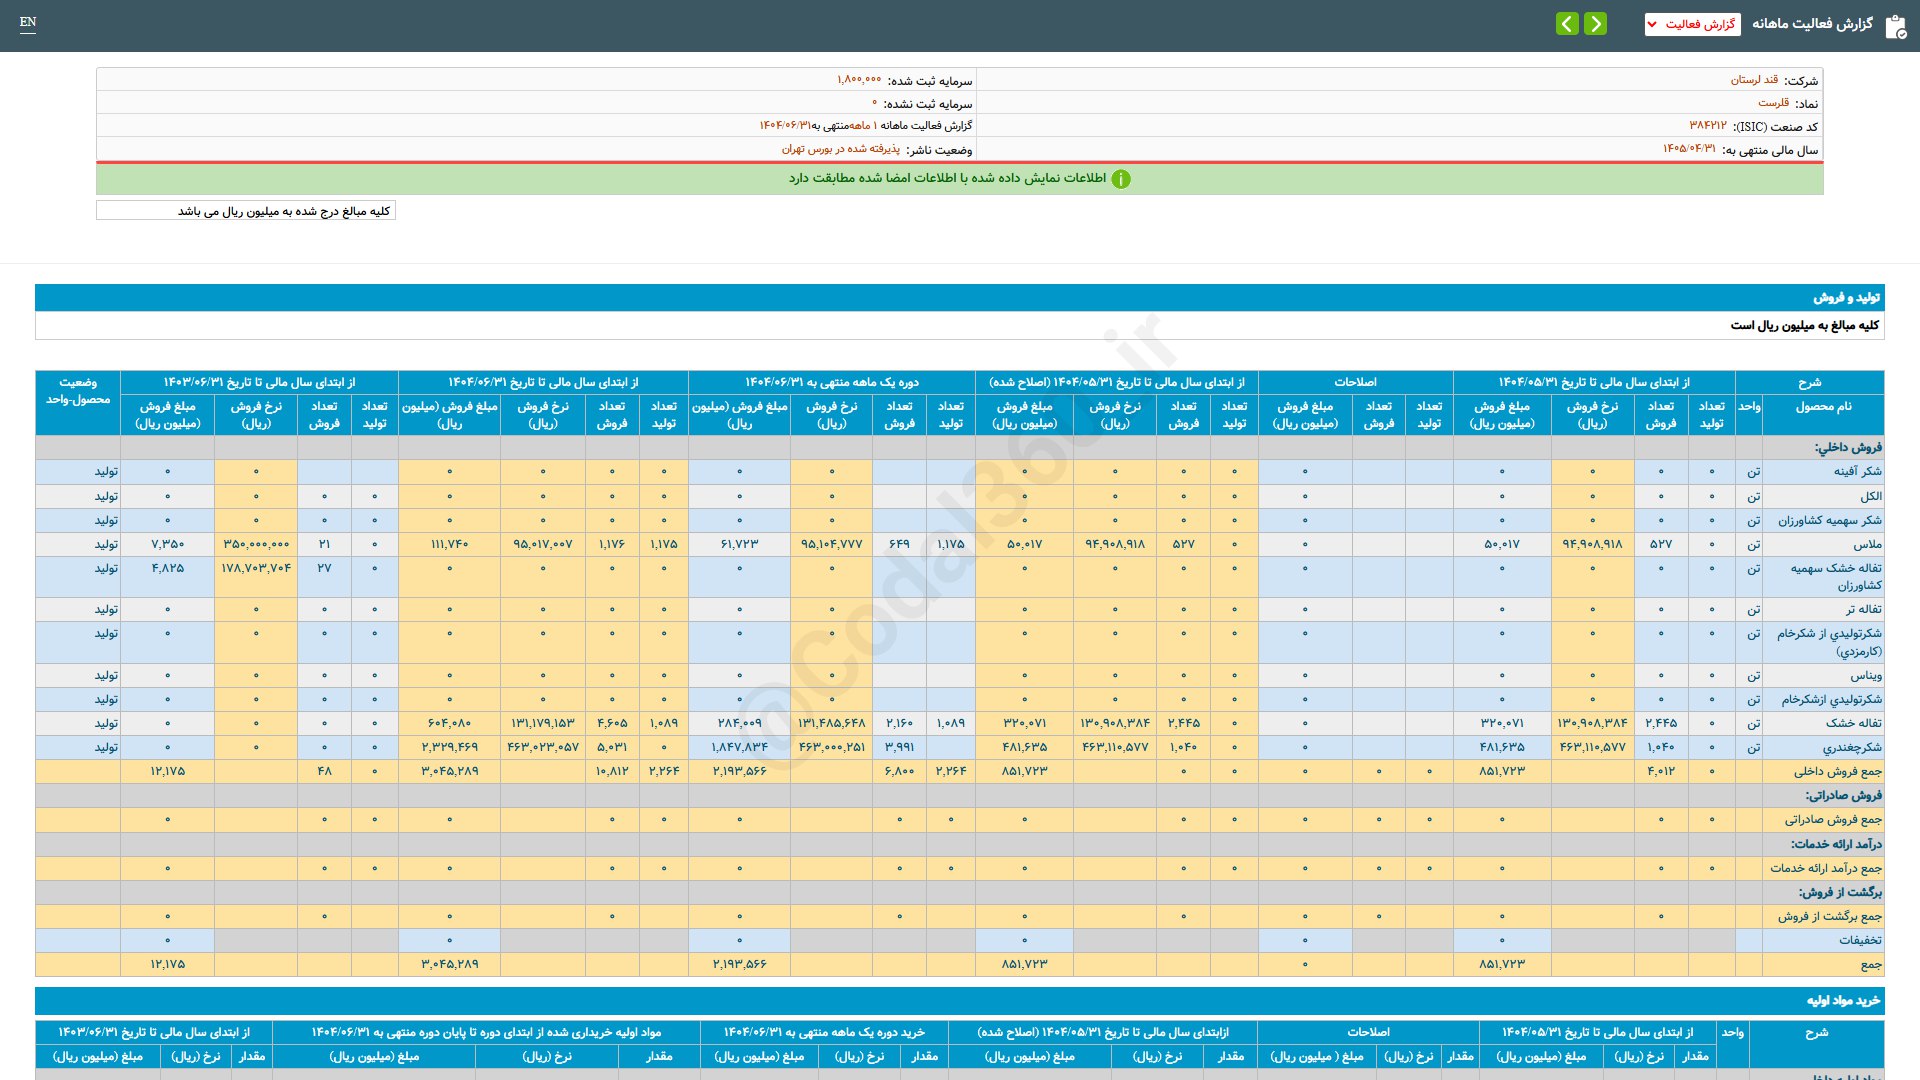
Task: Click the right green arrow button
Action: [x=1596, y=23]
